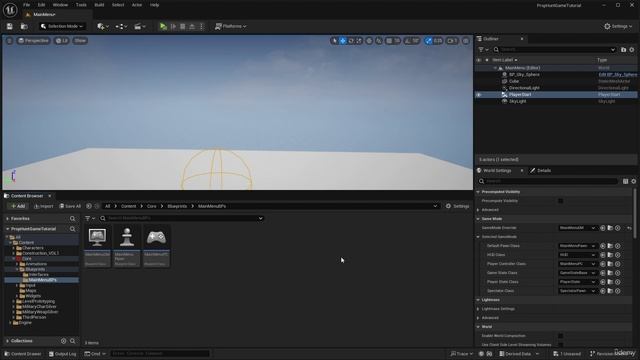The image size is (640, 360).
Task: Click the viewport select mode arrow
Action: pyautogui.click(x=335, y=41)
